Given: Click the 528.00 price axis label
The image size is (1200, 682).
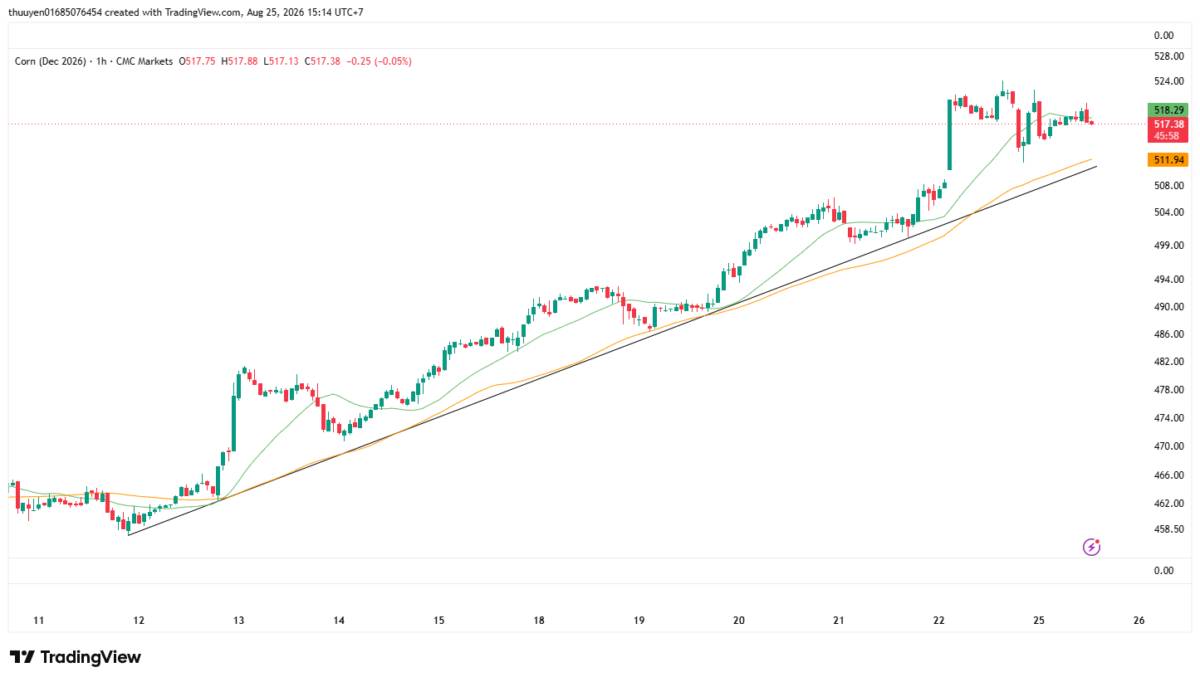Looking at the screenshot, I should coord(1169,57).
